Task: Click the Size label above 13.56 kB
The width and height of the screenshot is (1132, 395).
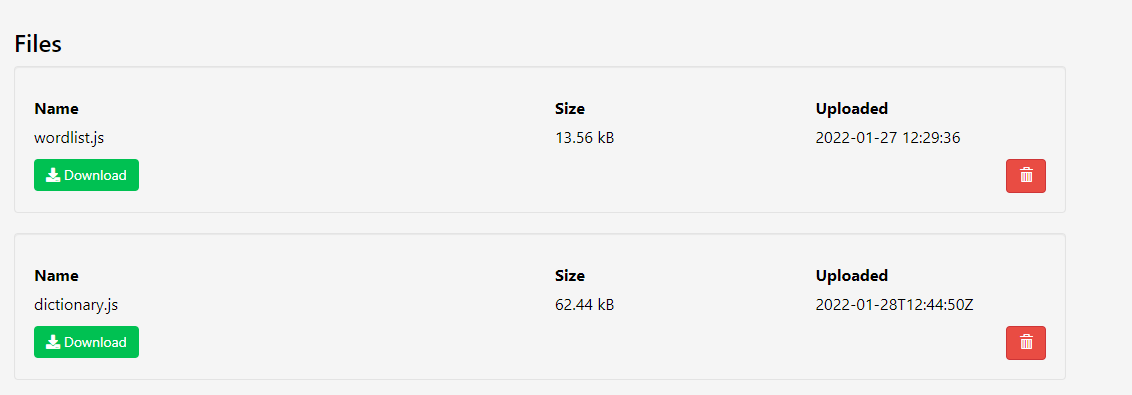Action: pyautogui.click(x=570, y=109)
